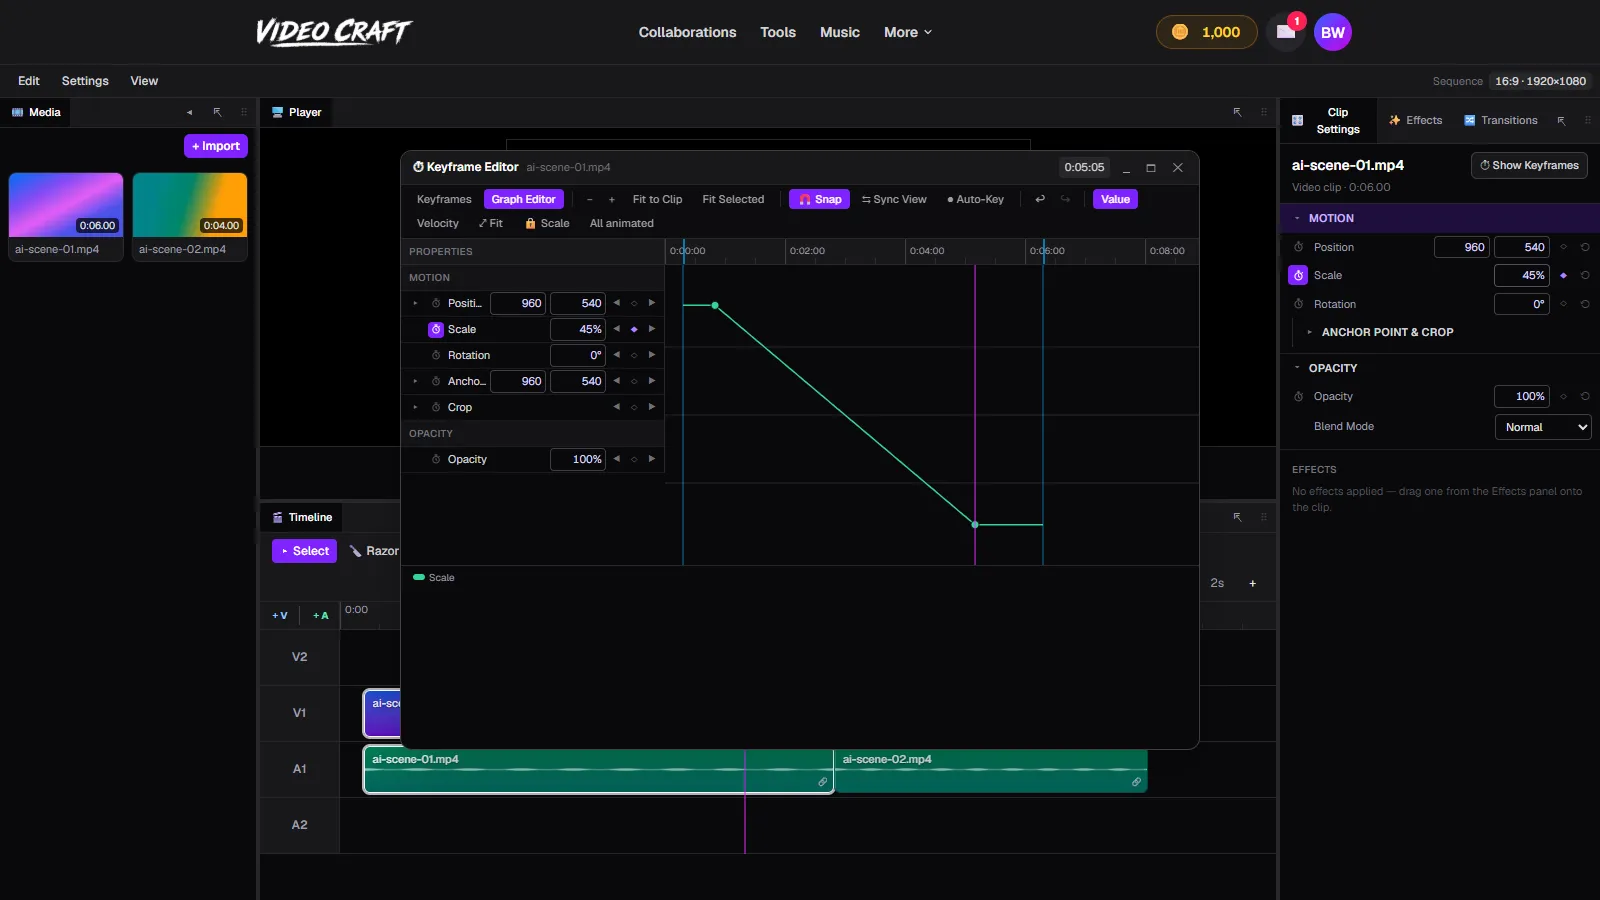Click Show Keyframes button
This screenshot has height=900, width=1600.
(x=1529, y=165)
